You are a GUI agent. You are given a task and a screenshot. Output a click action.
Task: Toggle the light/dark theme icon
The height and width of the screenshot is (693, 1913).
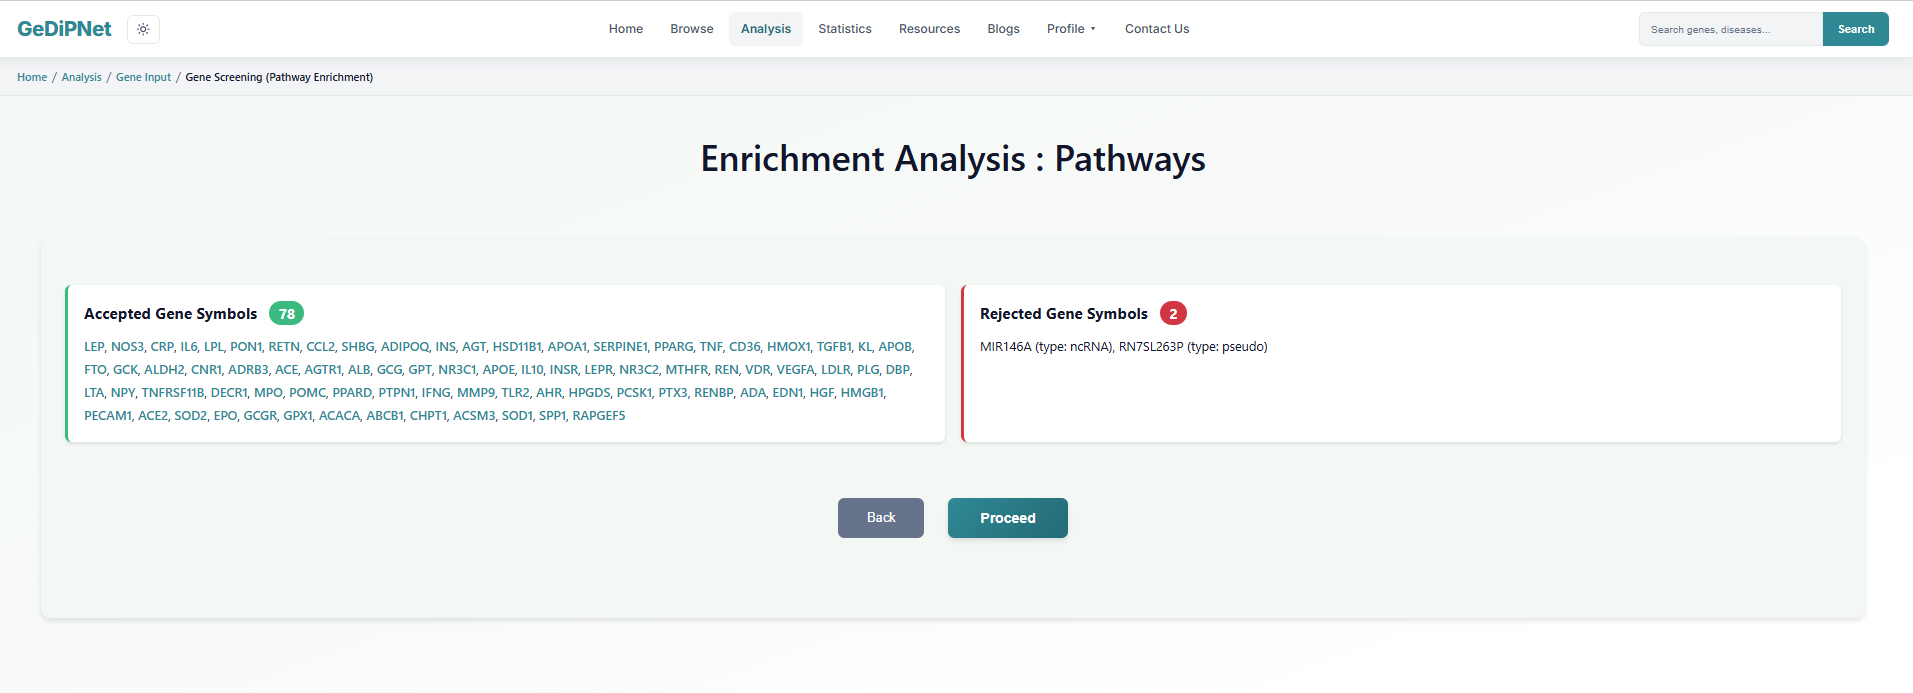143,29
